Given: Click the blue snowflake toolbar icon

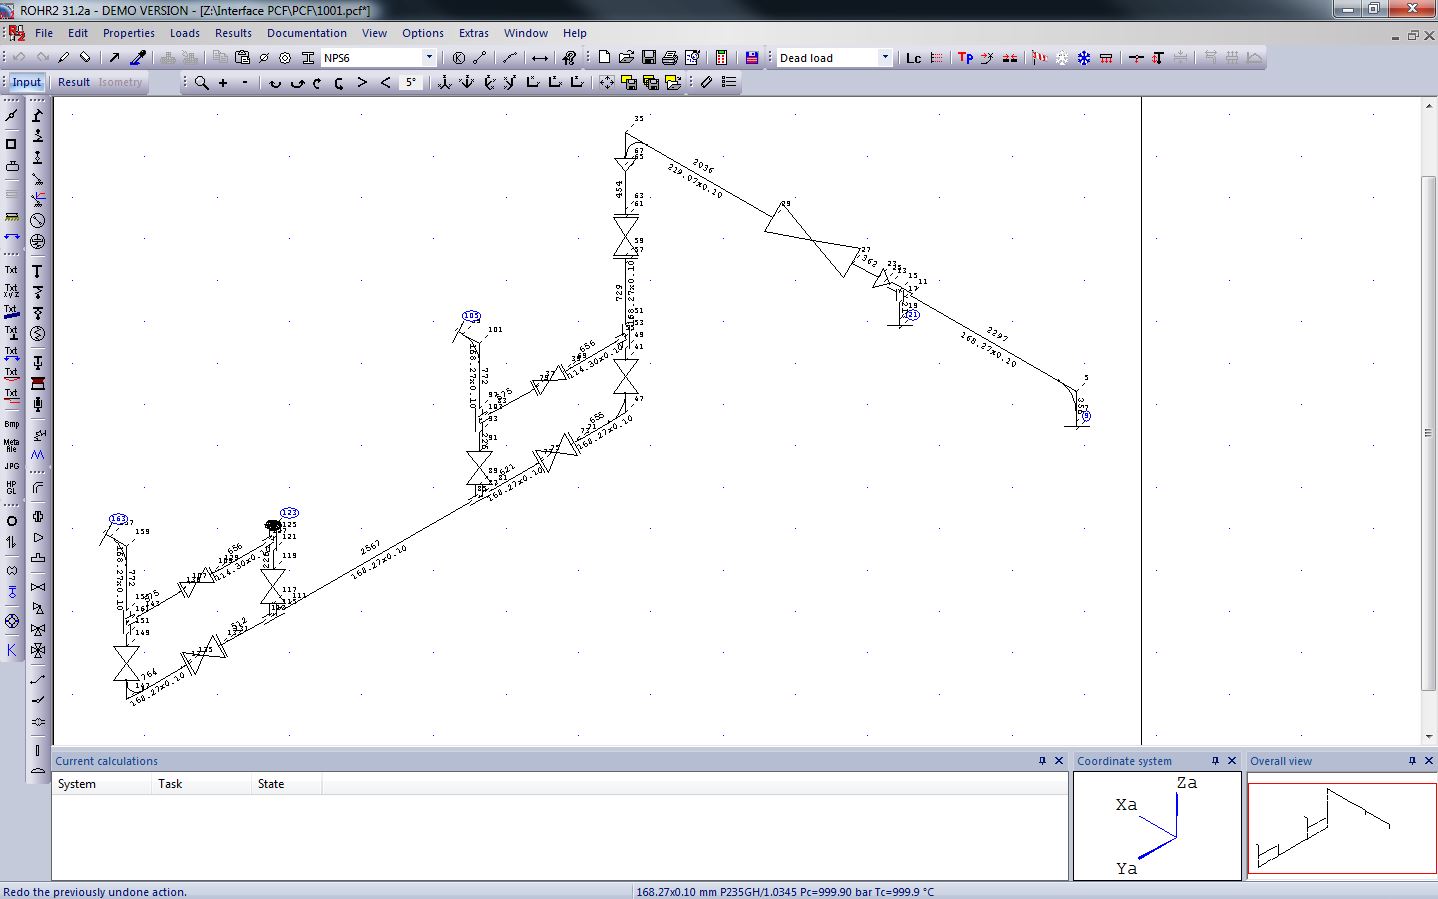Looking at the screenshot, I should pyautogui.click(x=1083, y=57).
